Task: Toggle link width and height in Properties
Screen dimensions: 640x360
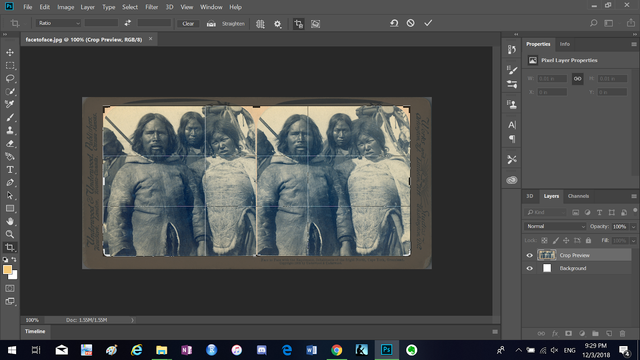Action: (577, 79)
